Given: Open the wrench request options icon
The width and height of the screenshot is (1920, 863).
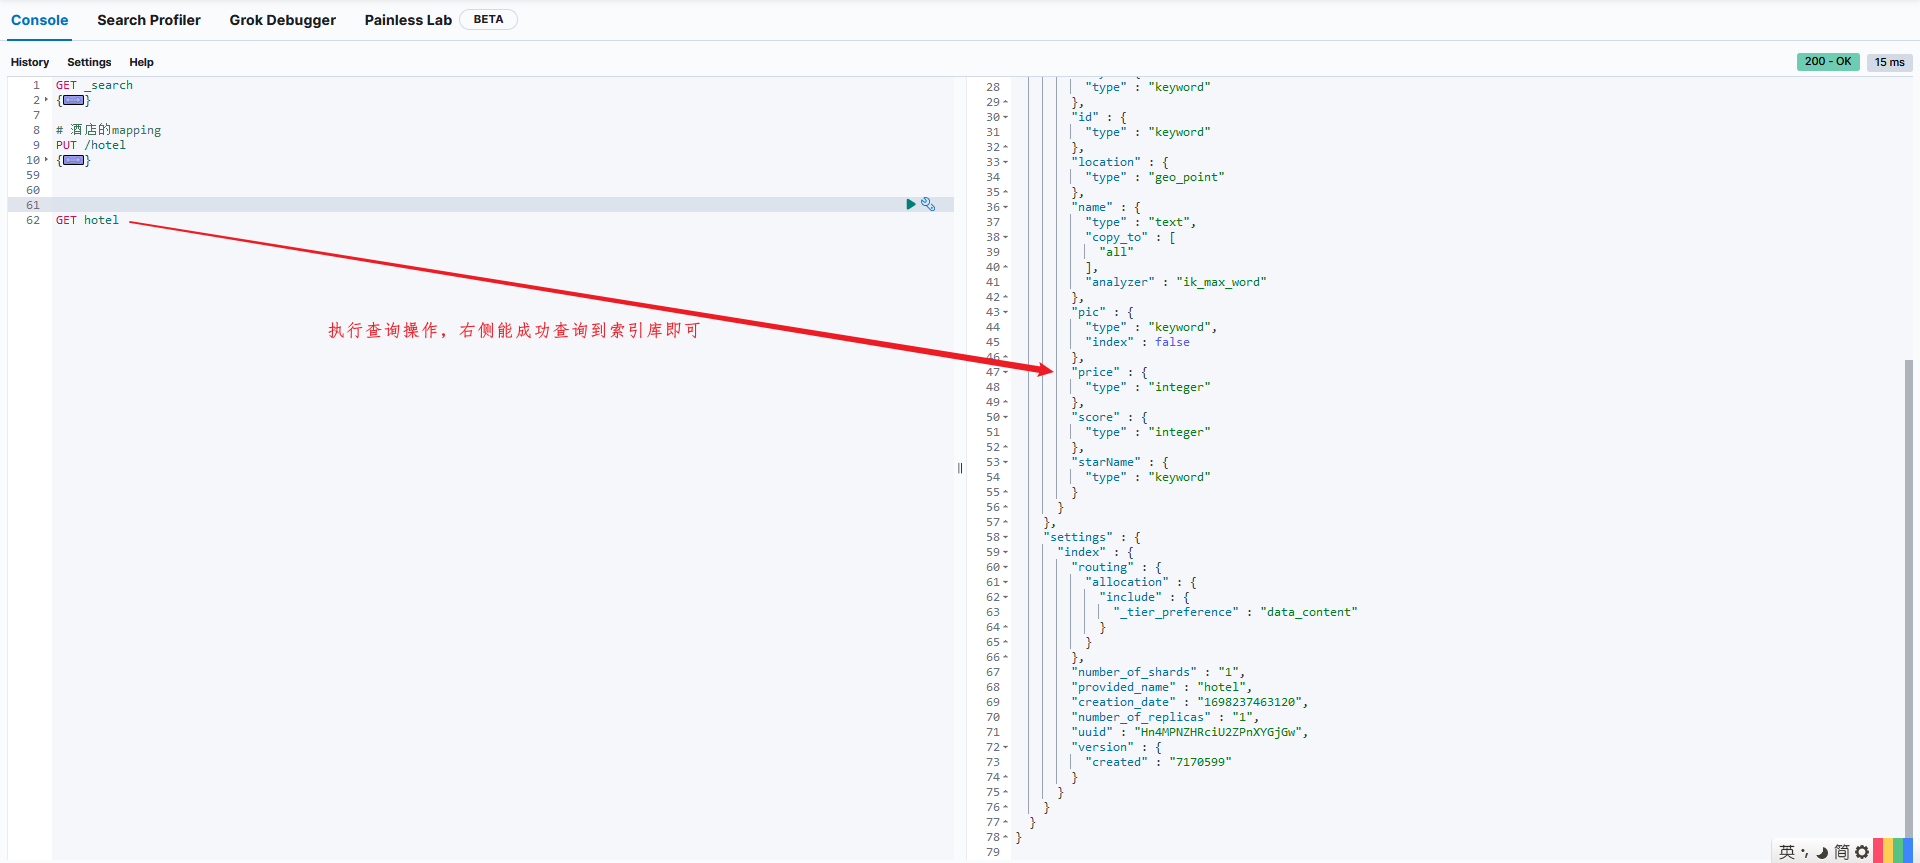Looking at the screenshot, I should pos(928,204).
